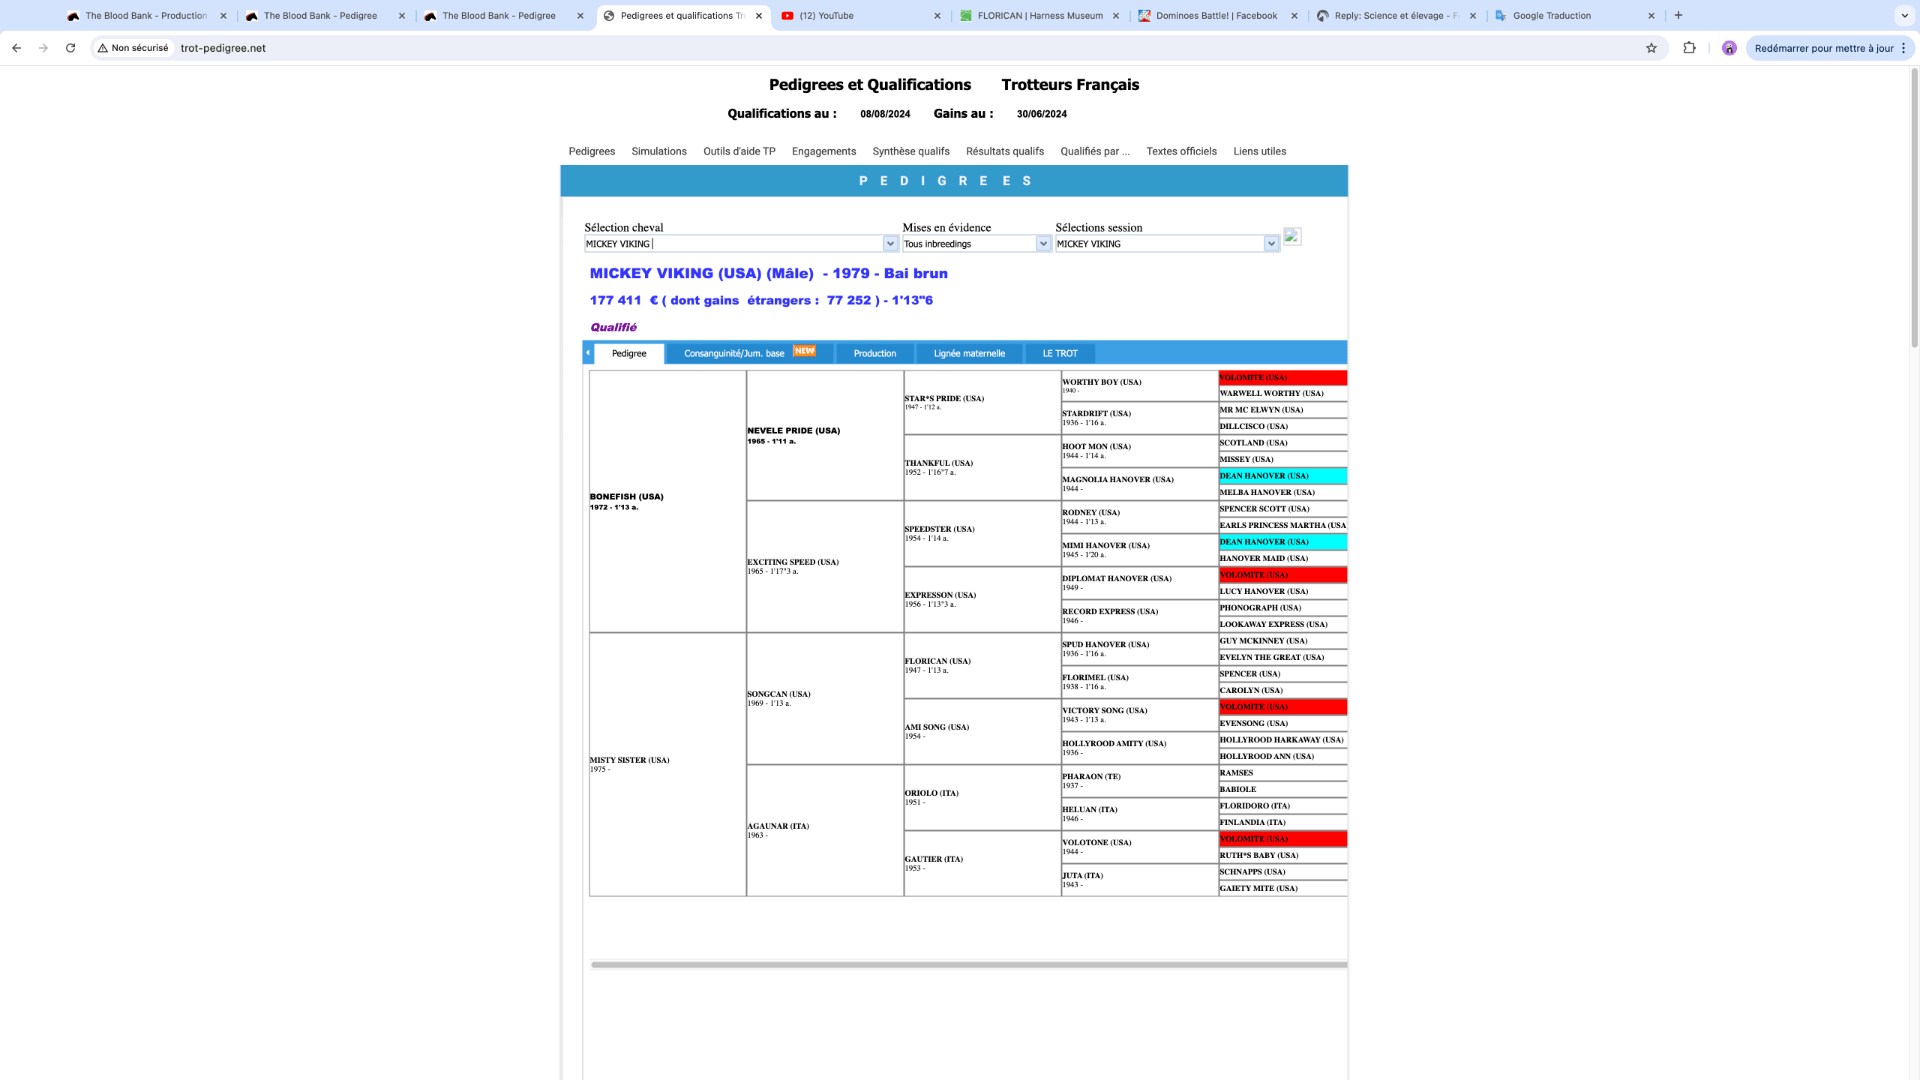Reload the trot-pedigree page
This screenshot has width=1920, height=1080.
pyautogui.click(x=70, y=48)
